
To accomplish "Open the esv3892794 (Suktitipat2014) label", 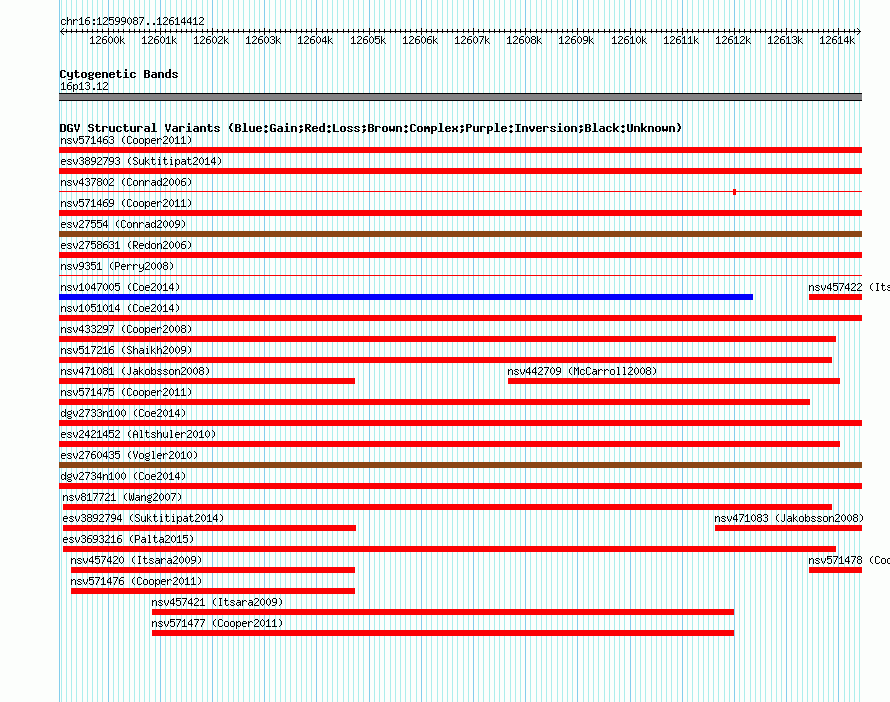I will coord(143,518).
